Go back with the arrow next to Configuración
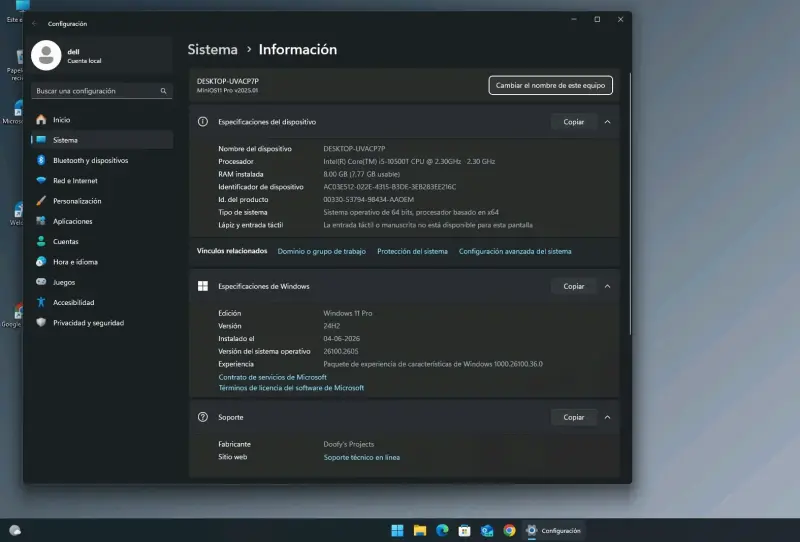This screenshot has width=800, height=542. tap(34, 23)
